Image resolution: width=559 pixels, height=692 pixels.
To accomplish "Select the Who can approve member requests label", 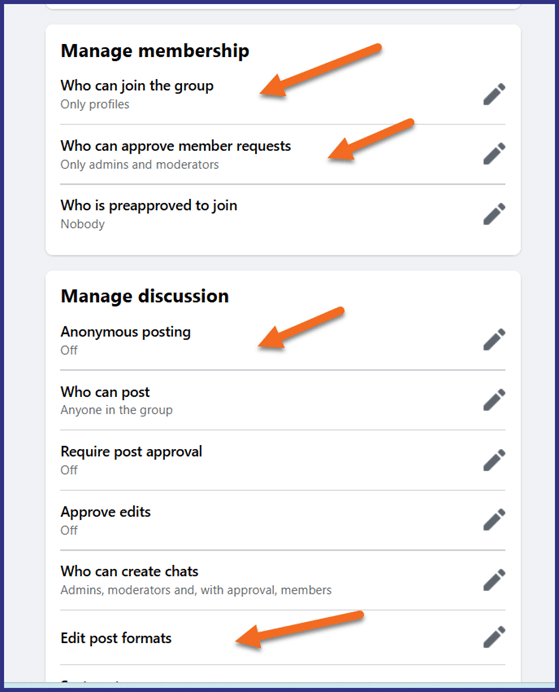I will (176, 146).
